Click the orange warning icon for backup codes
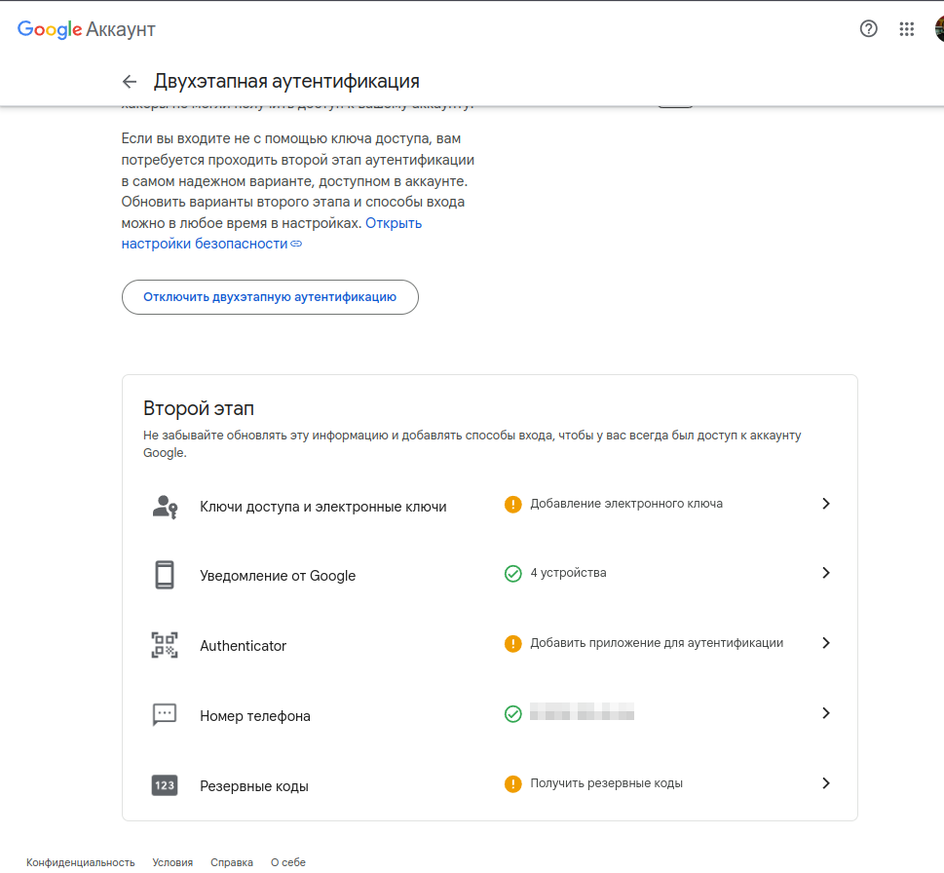944x873 pixels. coord(513,784)
